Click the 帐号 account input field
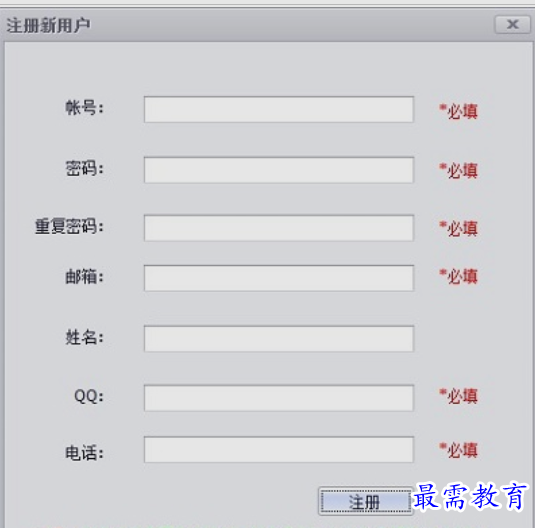535x528 pixels. coord(279,110)
